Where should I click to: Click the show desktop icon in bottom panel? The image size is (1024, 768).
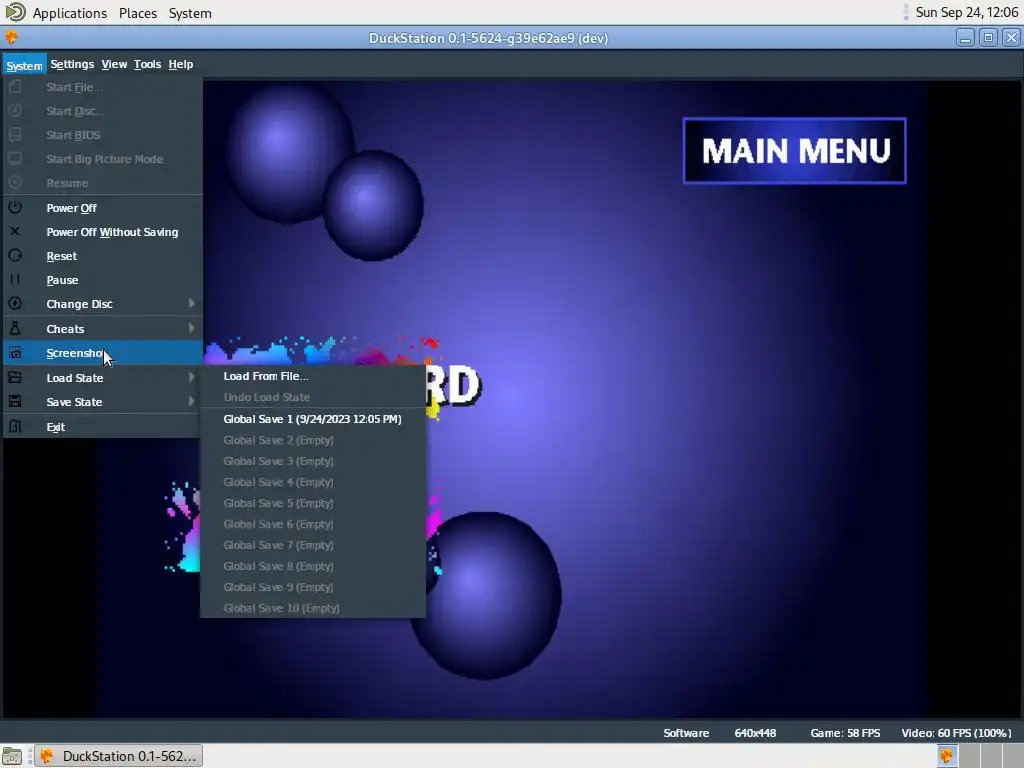pyautogui.click(x=12, y=756)
